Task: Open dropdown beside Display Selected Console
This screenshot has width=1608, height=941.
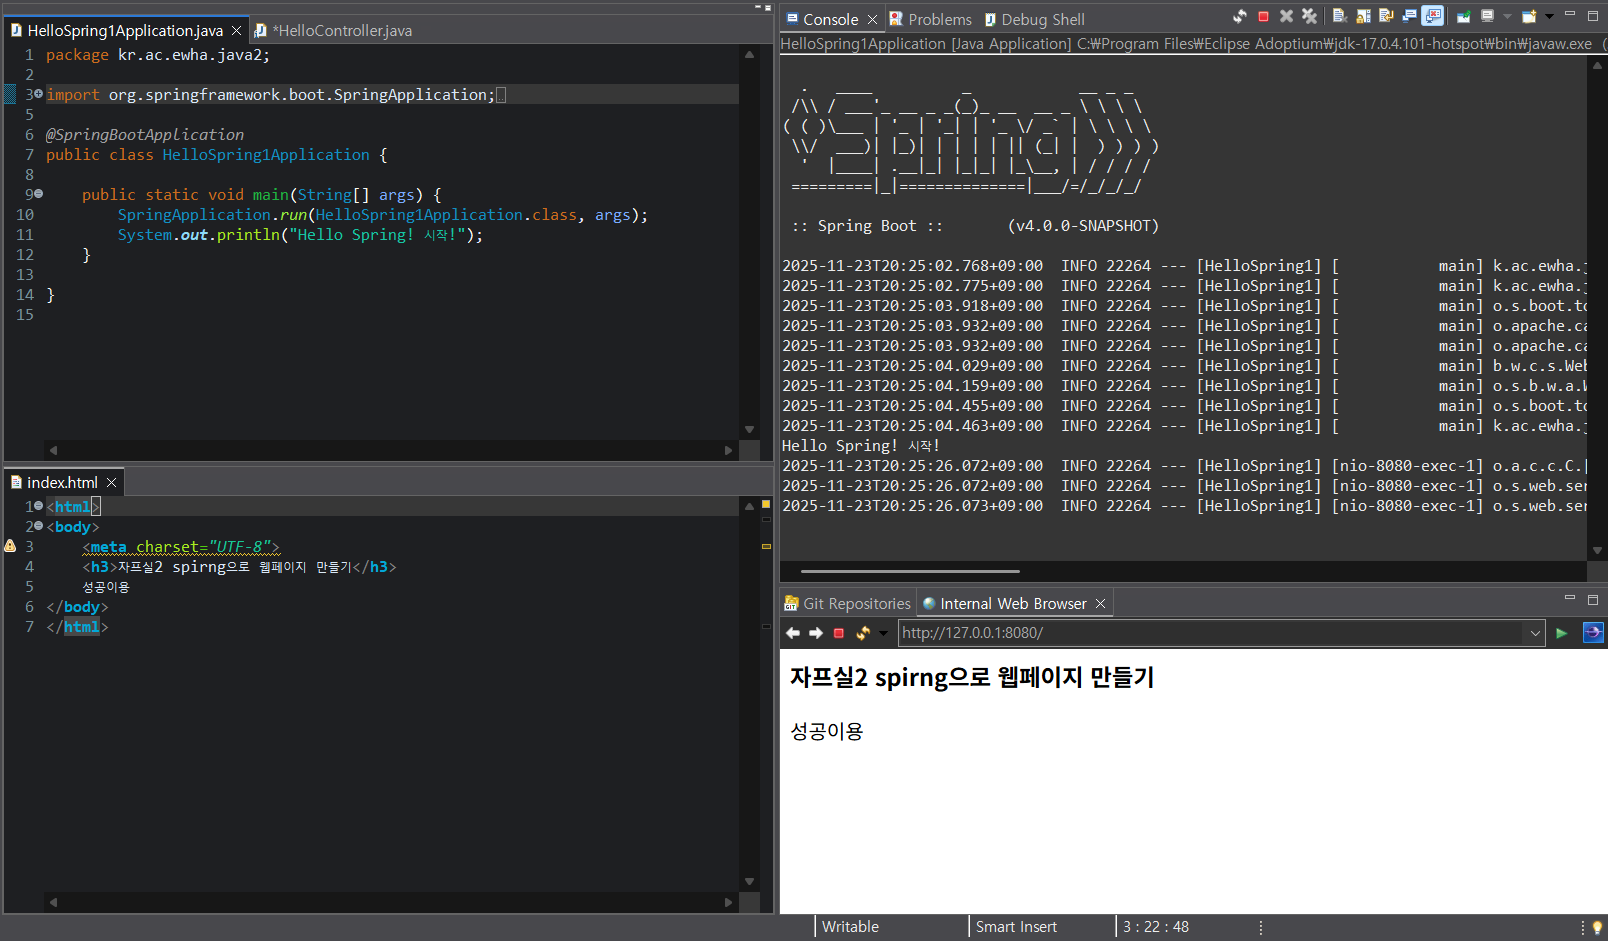Action: click(x=1507, y=16)
